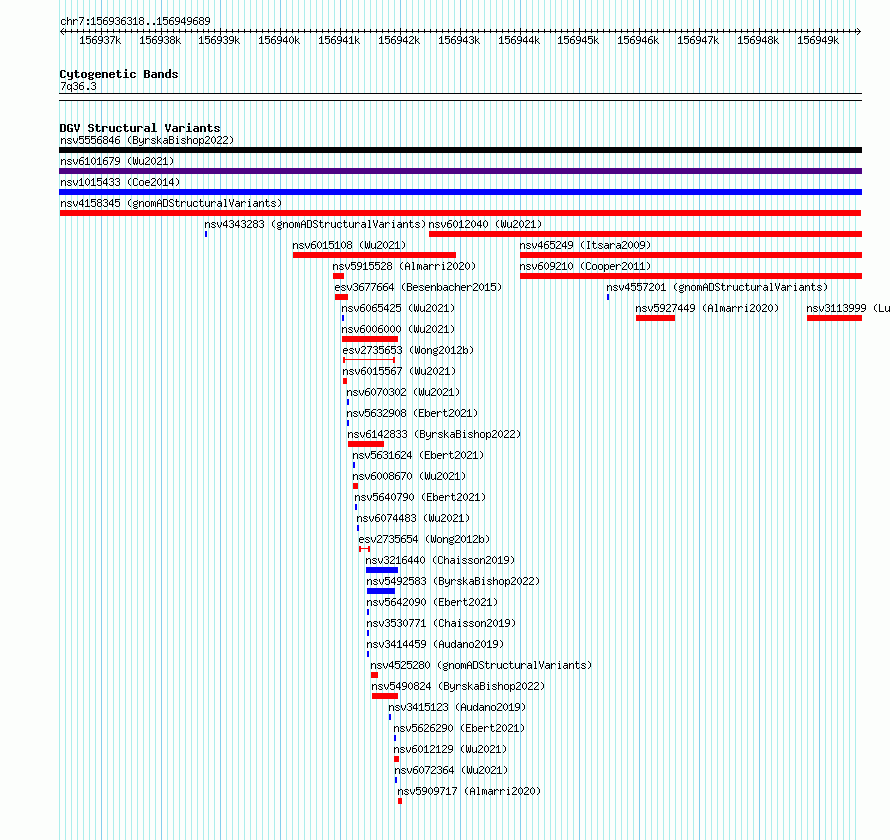Click the nsv6072364 (Wu2021) label

(x=451, y=770)
